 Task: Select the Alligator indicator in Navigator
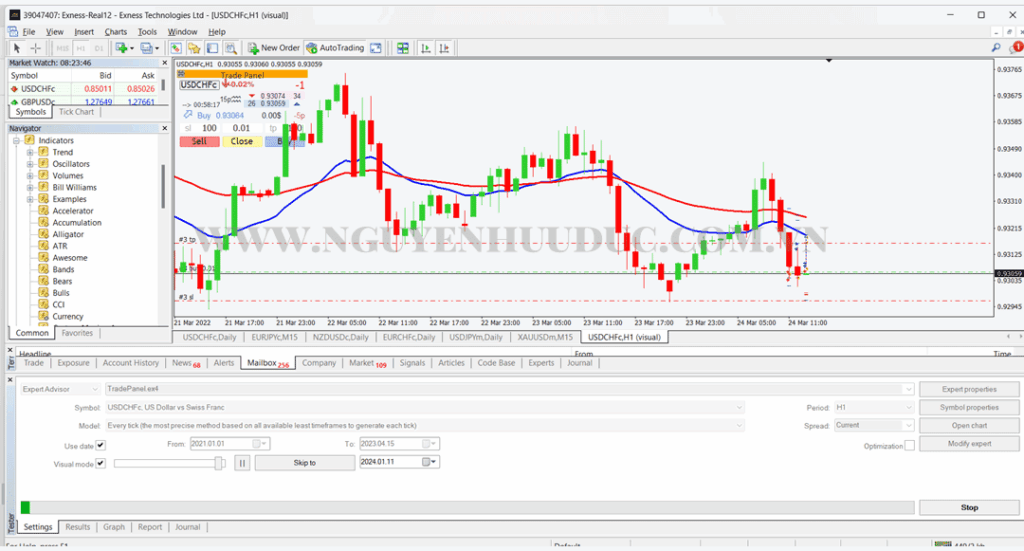click(x=68, y=234)
